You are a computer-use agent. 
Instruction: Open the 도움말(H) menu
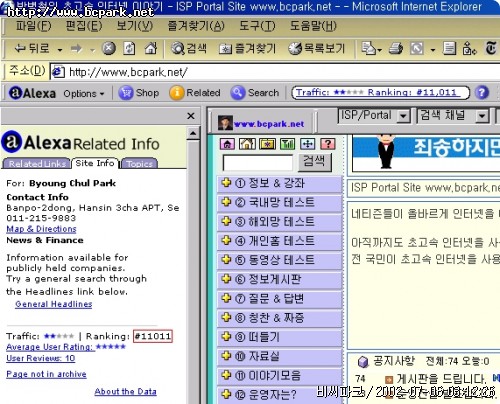[x=313, y=26]
